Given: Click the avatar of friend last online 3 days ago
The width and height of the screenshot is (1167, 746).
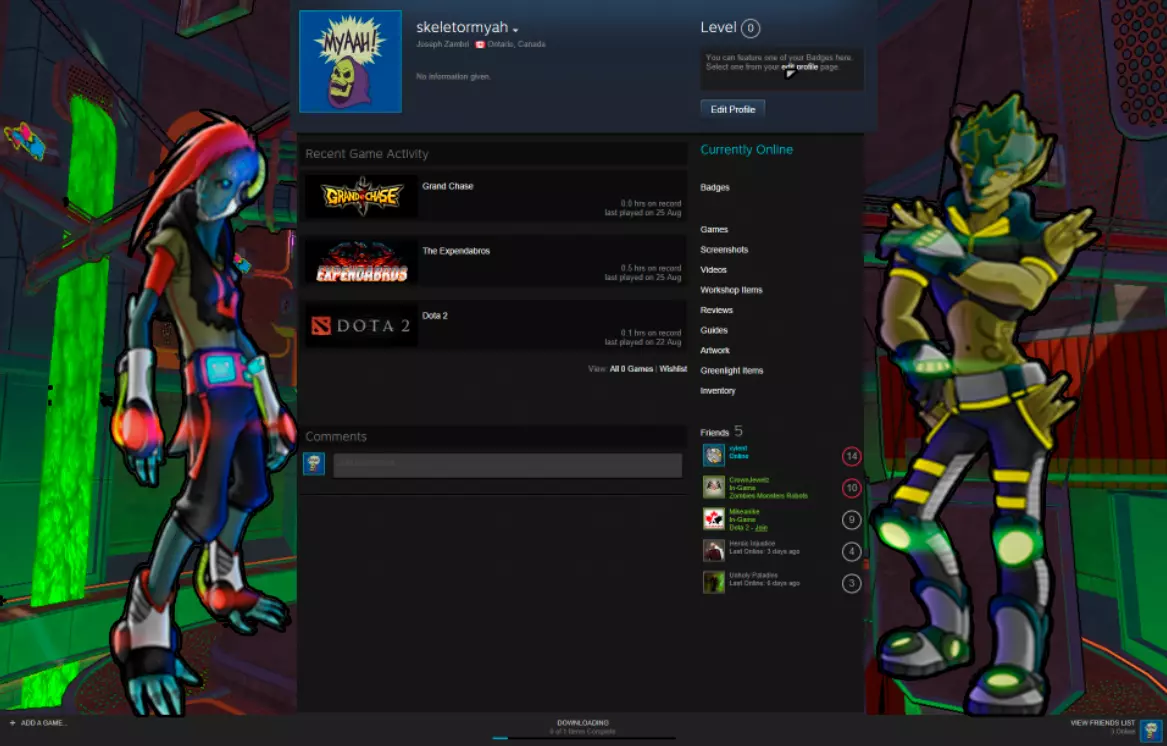Looking at the screenshot, I should 714,550.
